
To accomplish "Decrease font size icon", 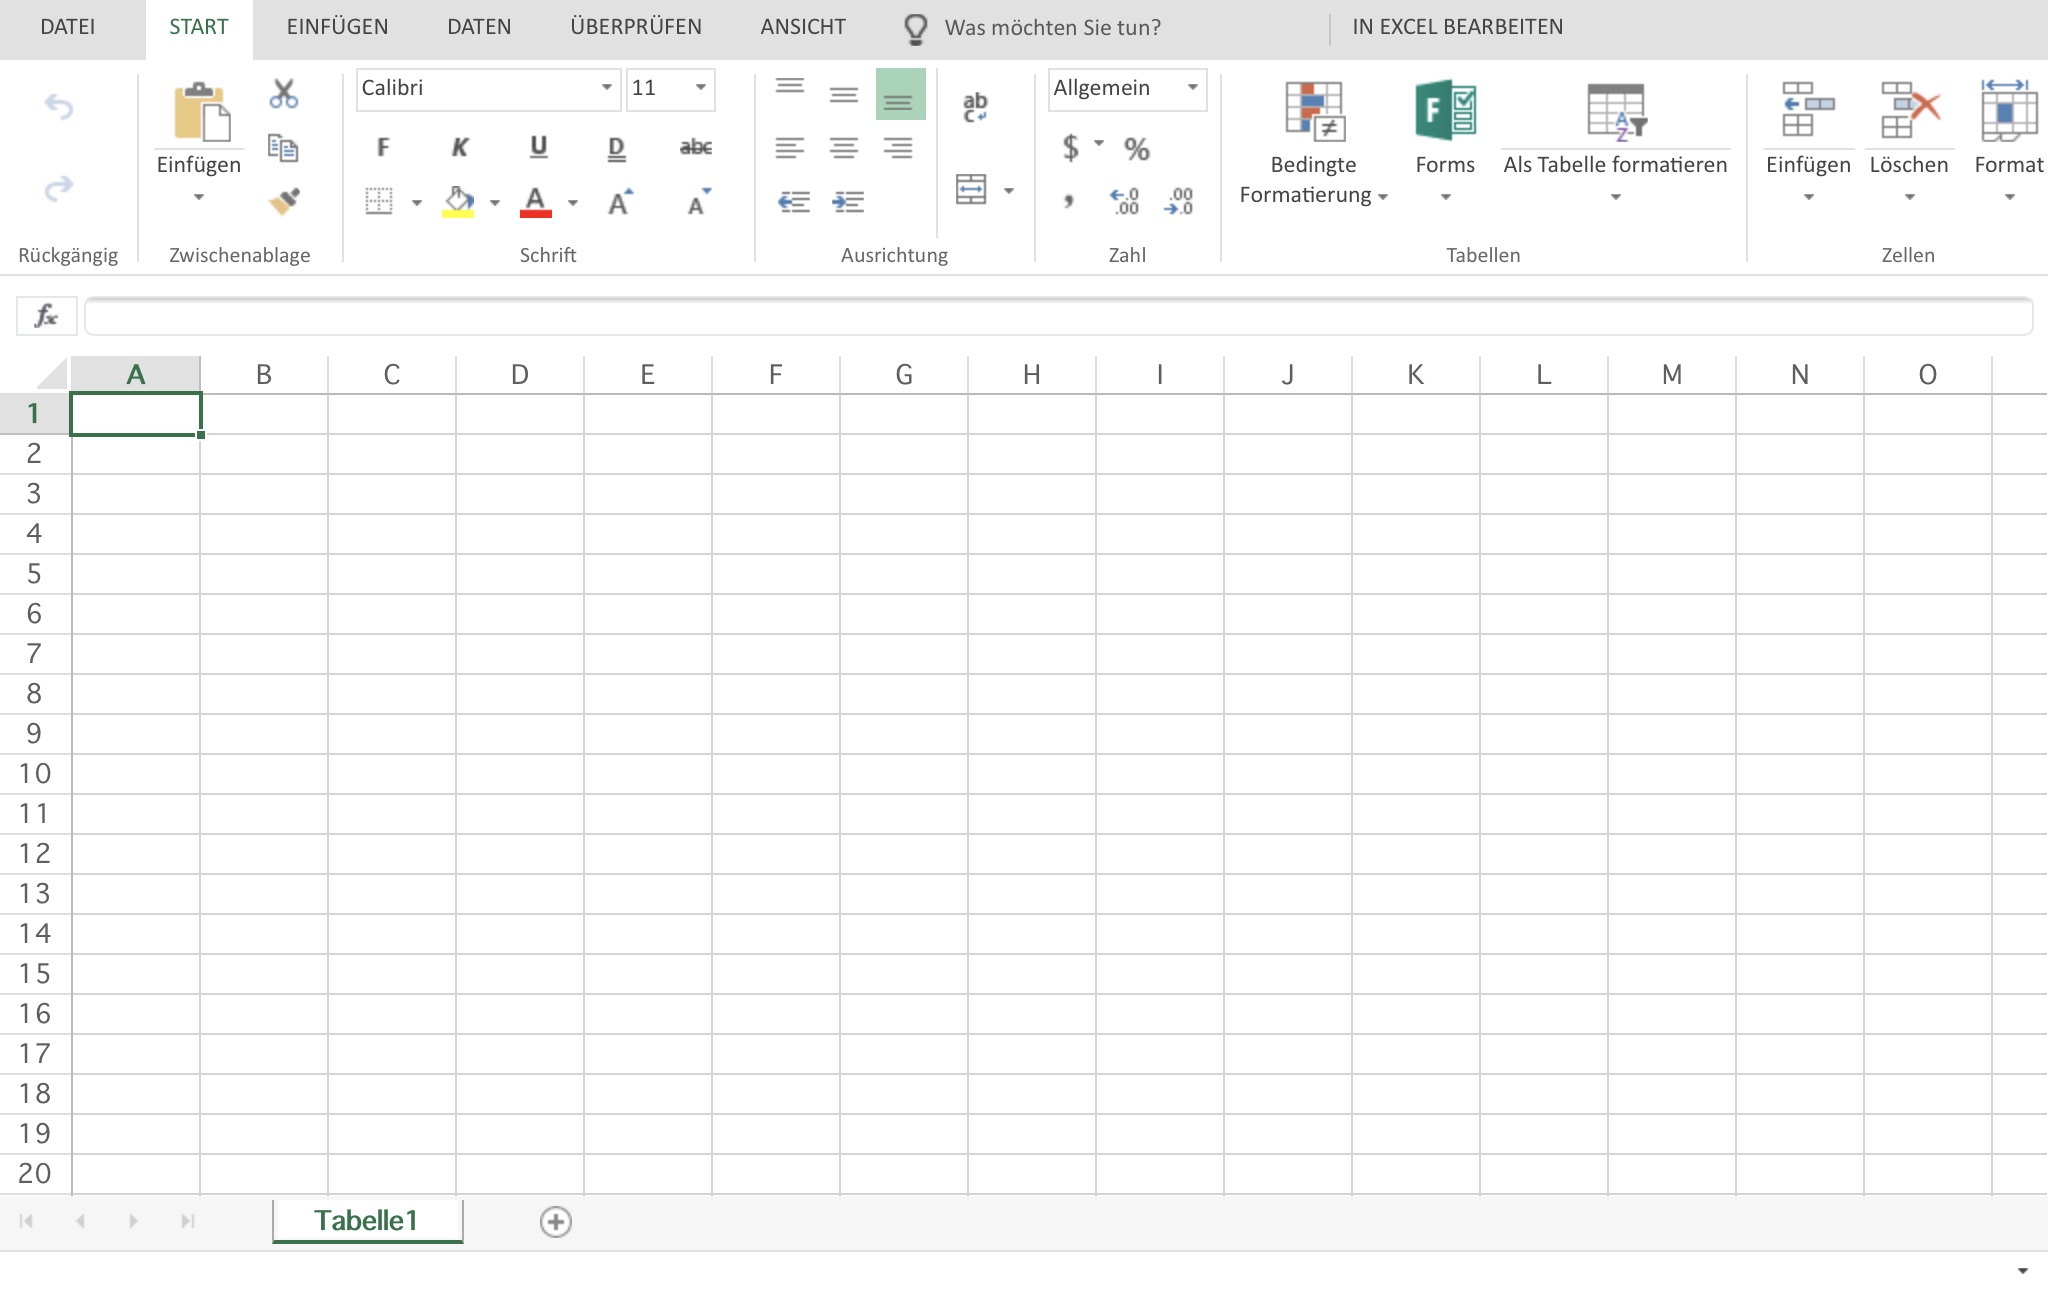I will (699, 201).
